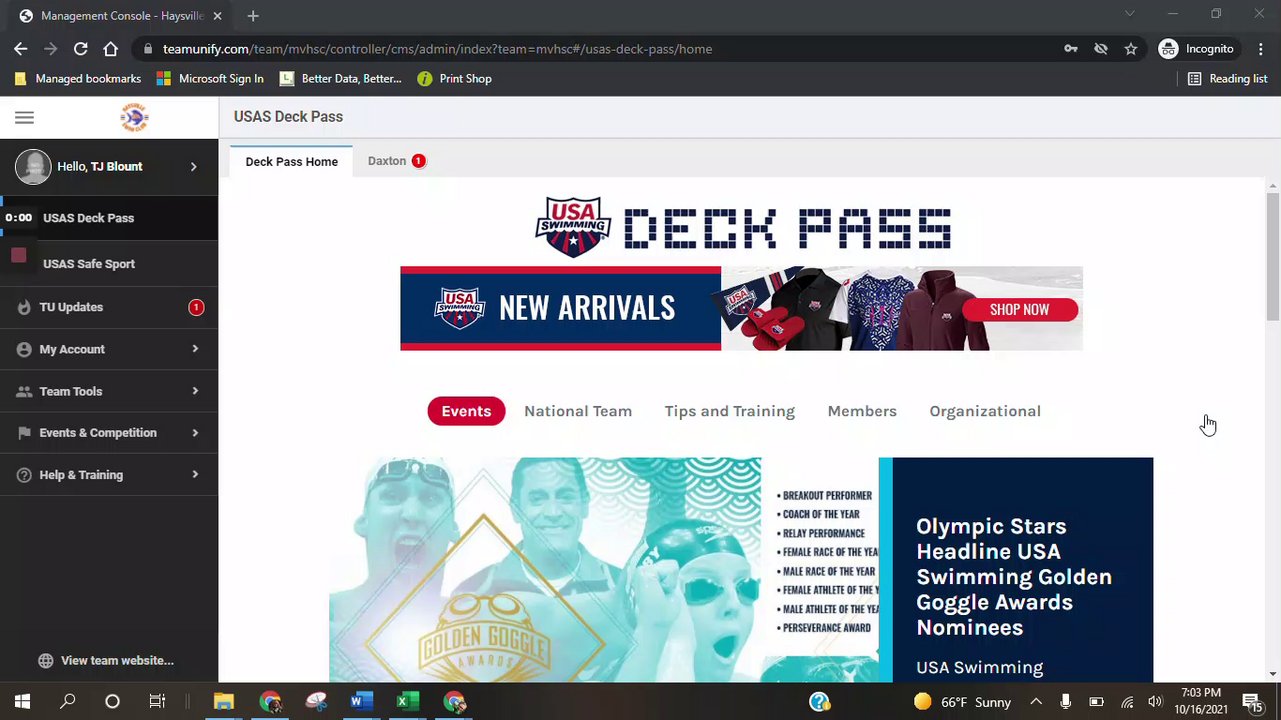
Task: Open Windows search on the taskbar
Action: click(x=68, y=702)
